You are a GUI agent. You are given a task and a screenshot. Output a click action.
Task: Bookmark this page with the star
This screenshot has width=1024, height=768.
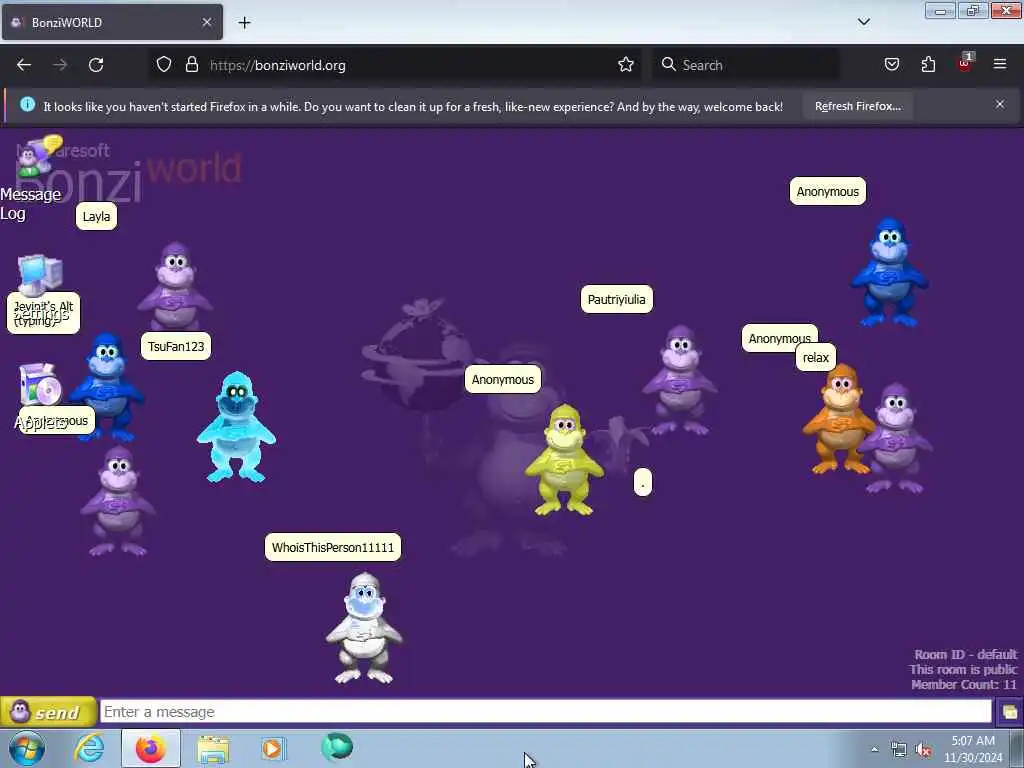pos(626,65)
